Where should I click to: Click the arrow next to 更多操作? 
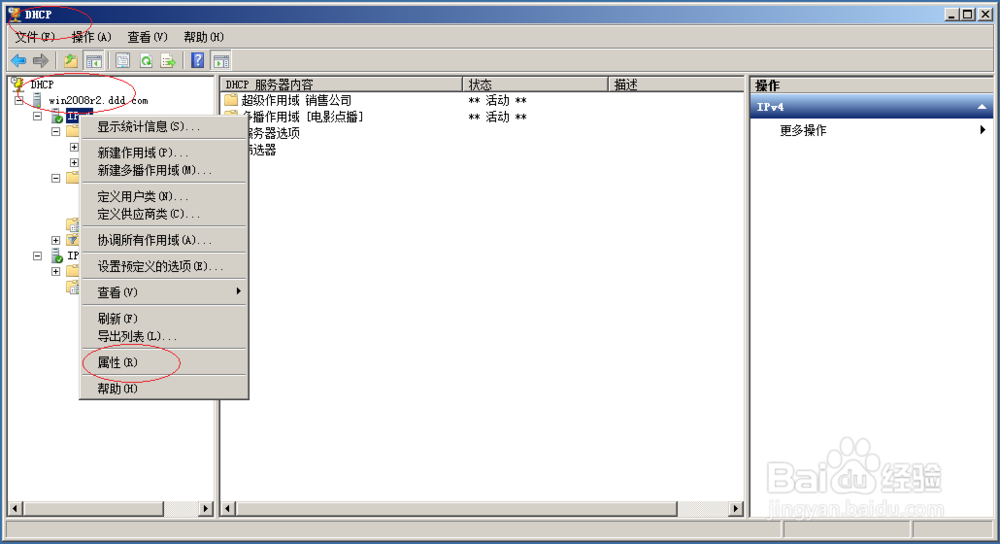(x=982, y=130)
